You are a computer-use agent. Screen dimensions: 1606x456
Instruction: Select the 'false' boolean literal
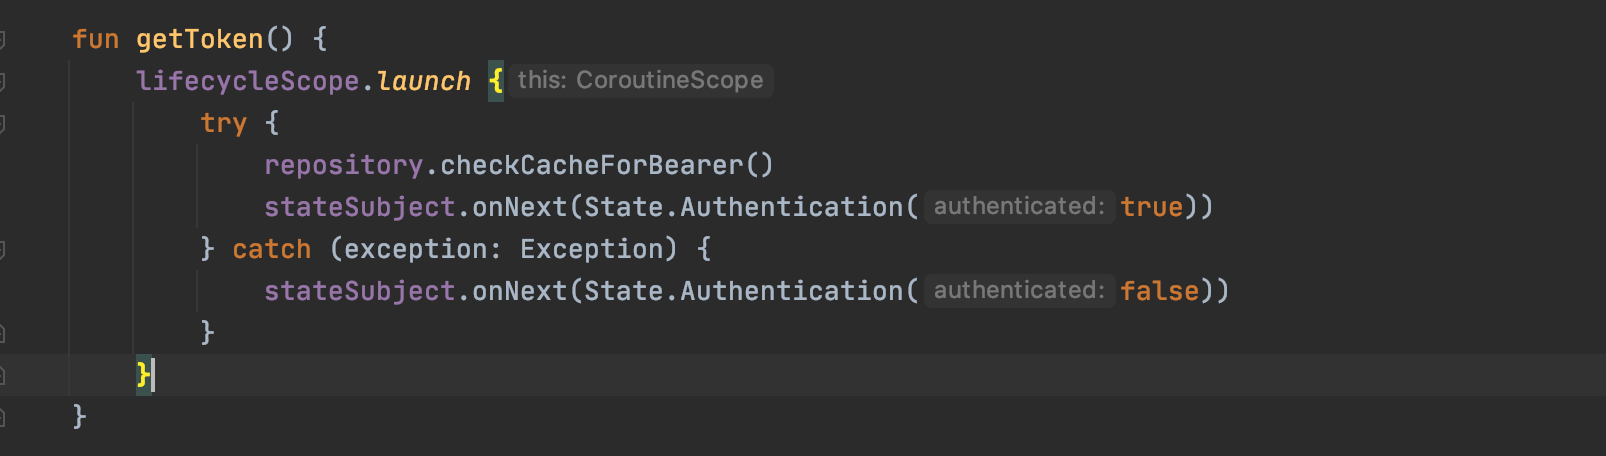pyautogui.click(x=1159, y=291)
